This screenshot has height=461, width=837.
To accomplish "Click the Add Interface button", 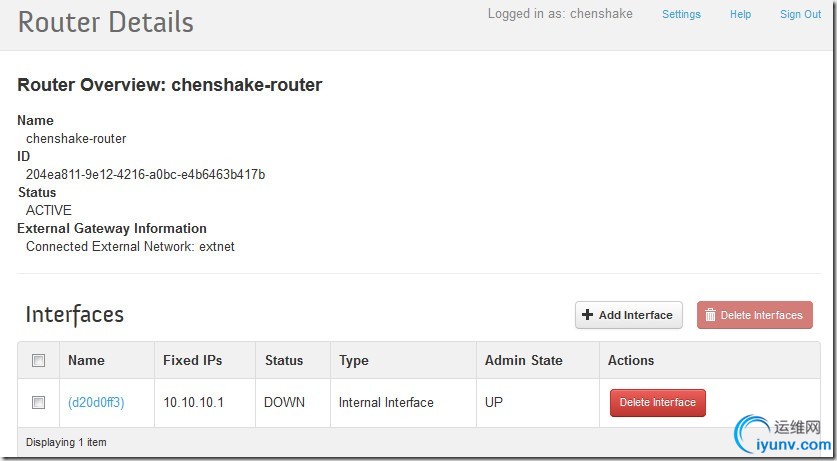I will click(628, 315).
